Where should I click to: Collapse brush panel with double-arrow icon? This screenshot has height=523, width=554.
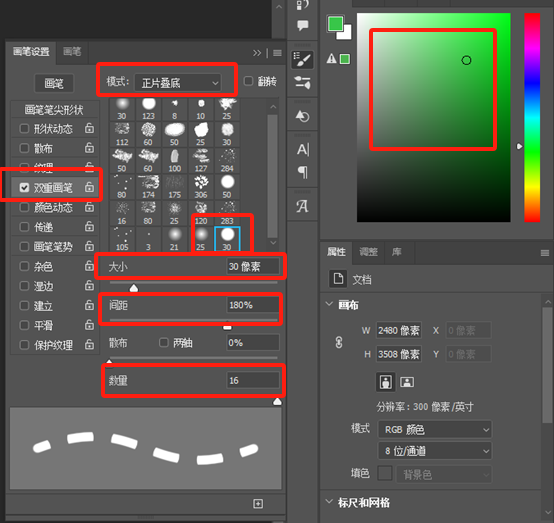click(x=257, y=53)
